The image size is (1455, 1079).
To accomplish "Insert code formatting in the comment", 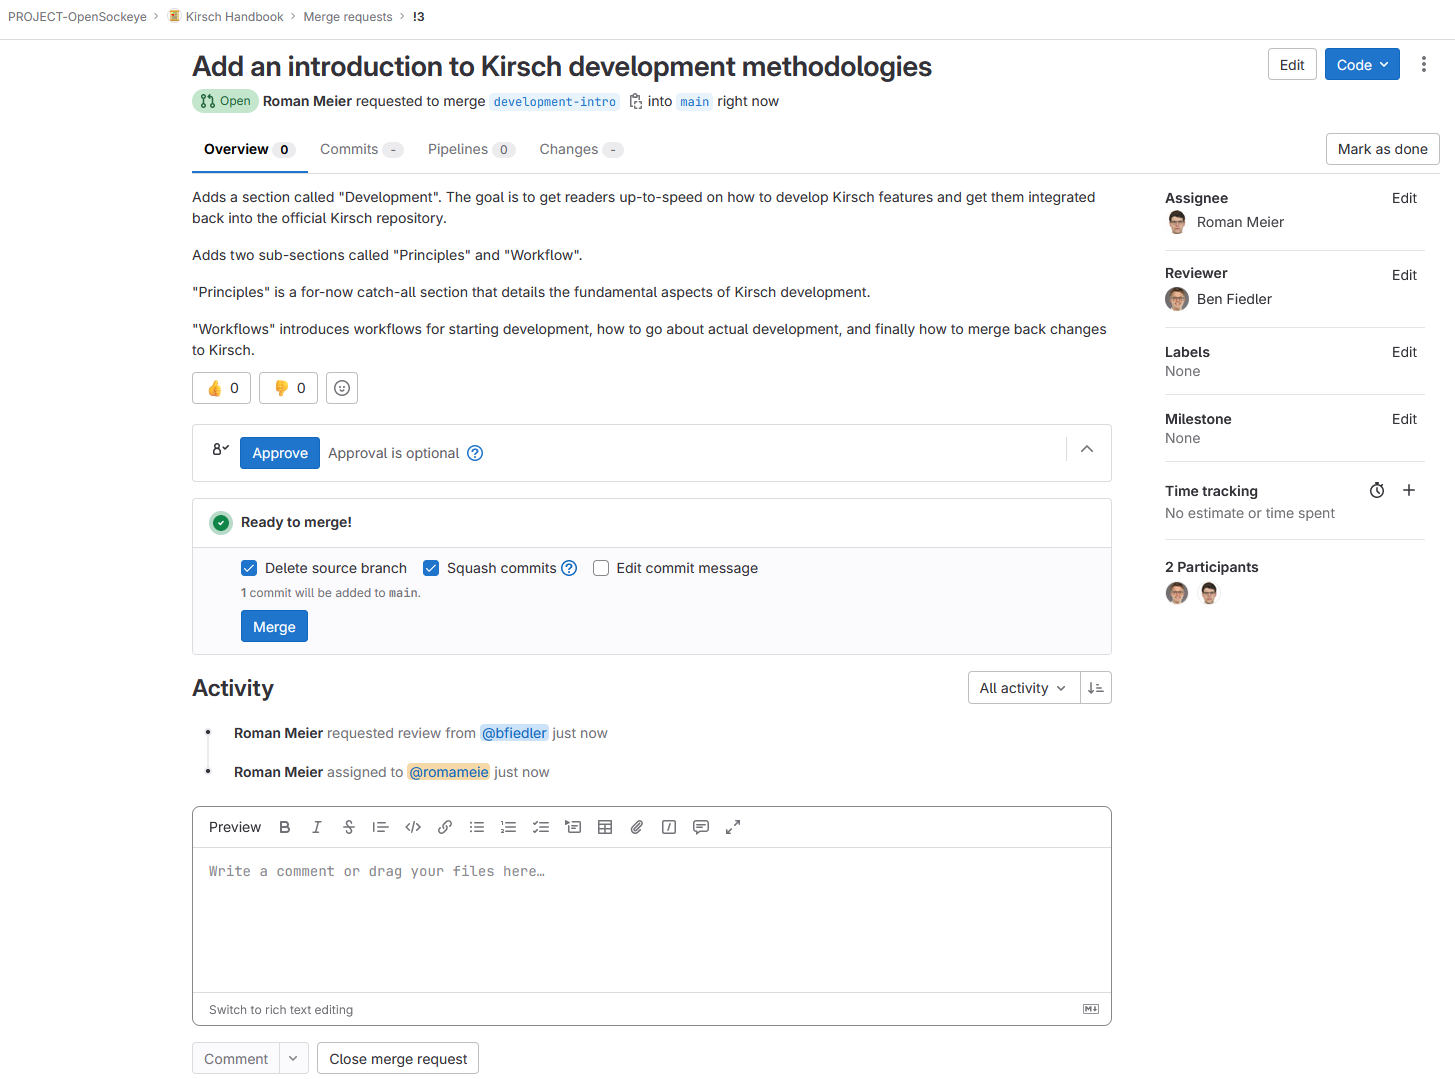I will (413, 827).
